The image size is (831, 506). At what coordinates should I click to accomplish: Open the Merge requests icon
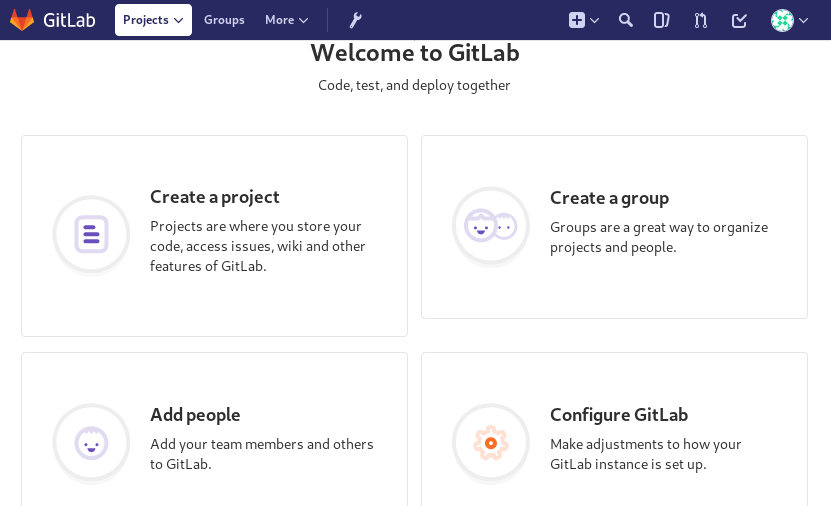pyautogui.click(x=700, y=20)
